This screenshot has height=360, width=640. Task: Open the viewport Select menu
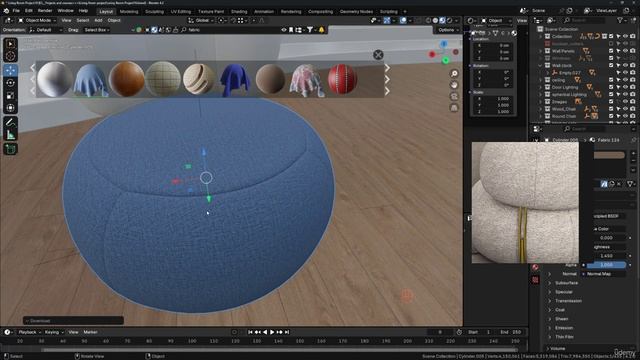82,20
